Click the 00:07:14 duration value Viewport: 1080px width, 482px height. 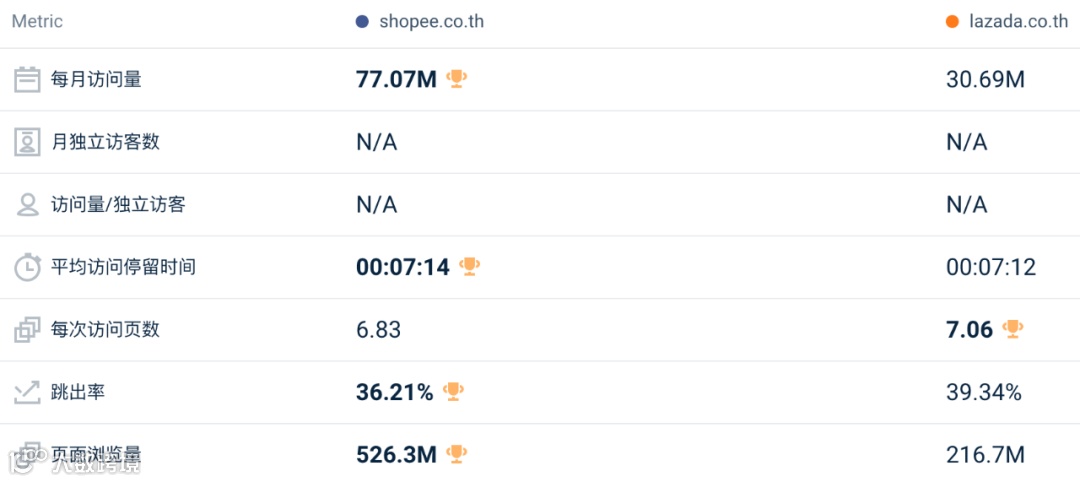click(403, 267)
